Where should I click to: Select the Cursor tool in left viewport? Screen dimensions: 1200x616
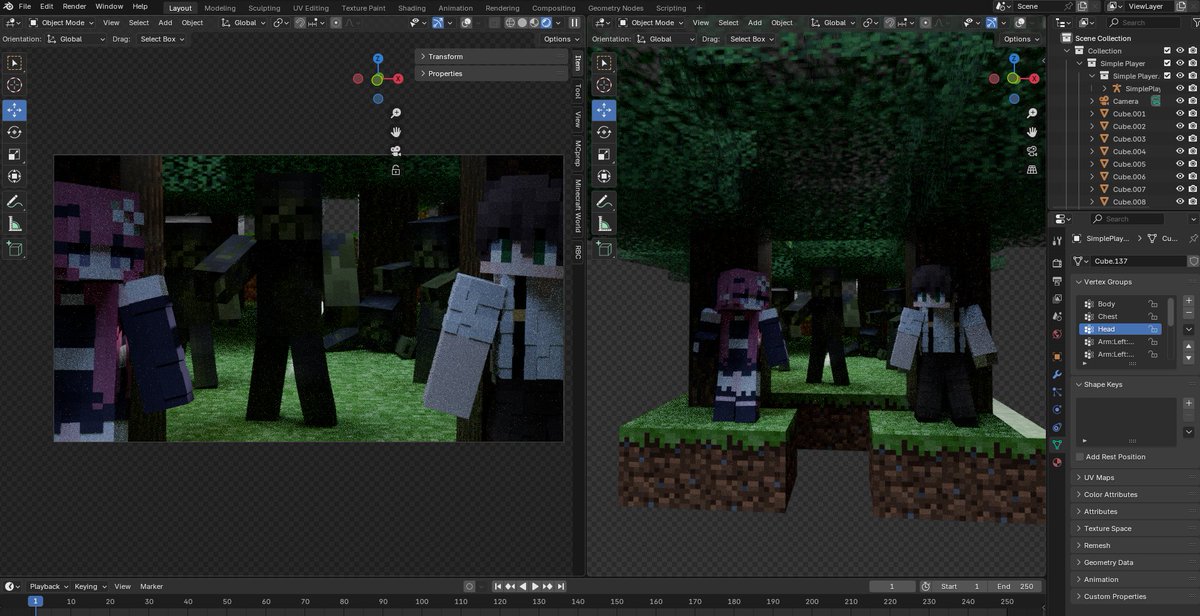15,85
